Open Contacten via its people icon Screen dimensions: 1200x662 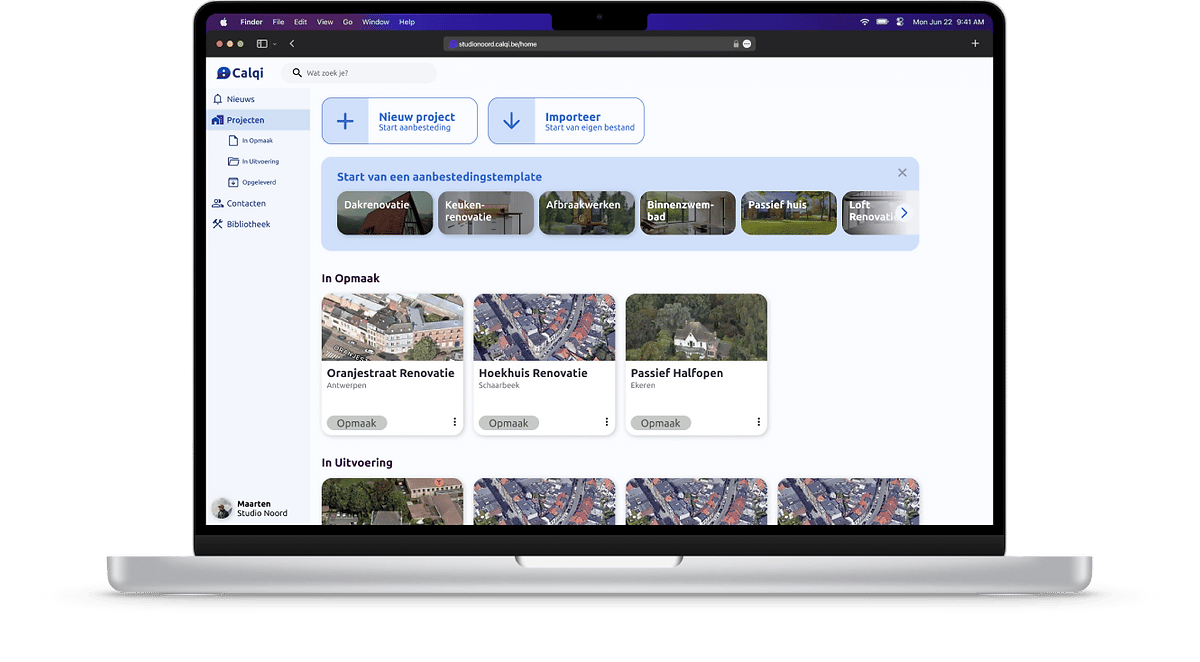point(218,203)
